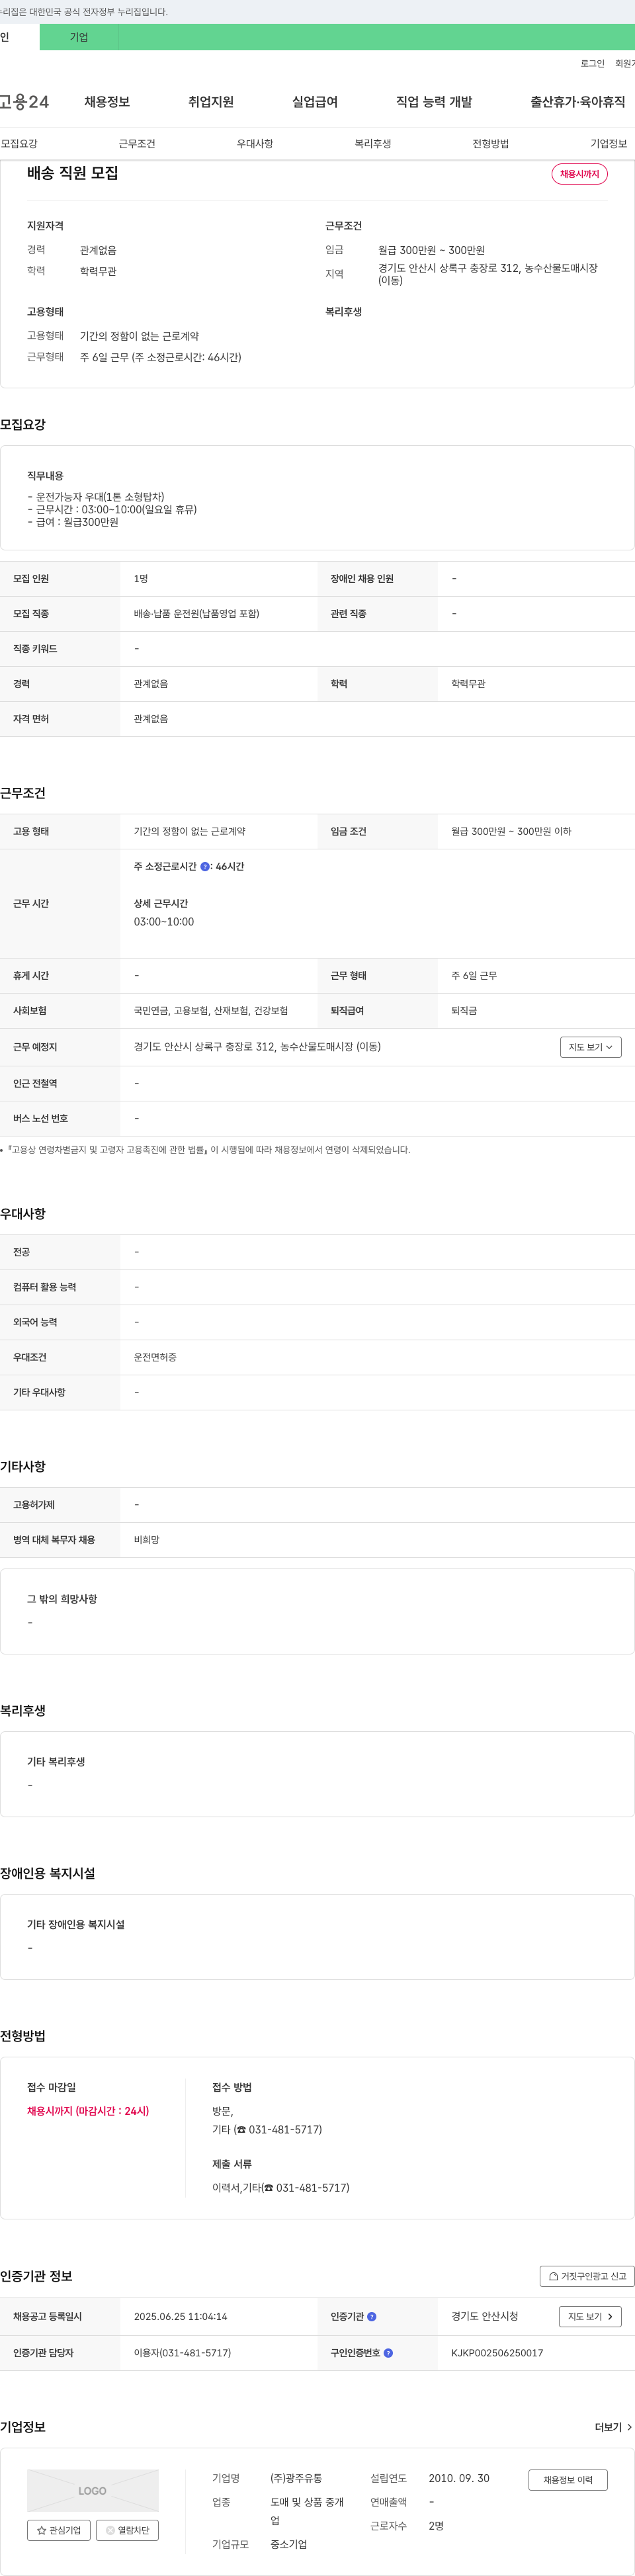
Task: Click the 상세 근무시간 value 03:00~10:00
Action: [x=164, y=922]
